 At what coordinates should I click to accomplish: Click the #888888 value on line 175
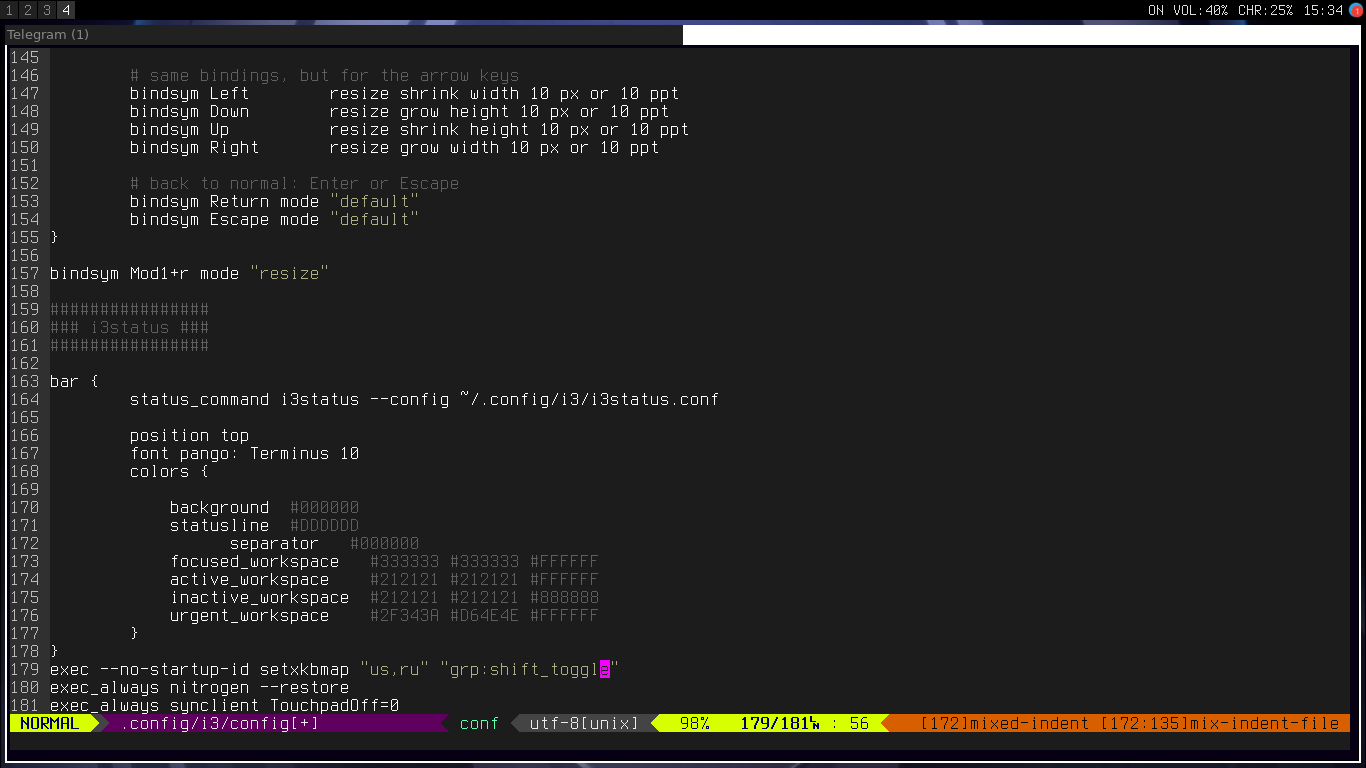564,597
